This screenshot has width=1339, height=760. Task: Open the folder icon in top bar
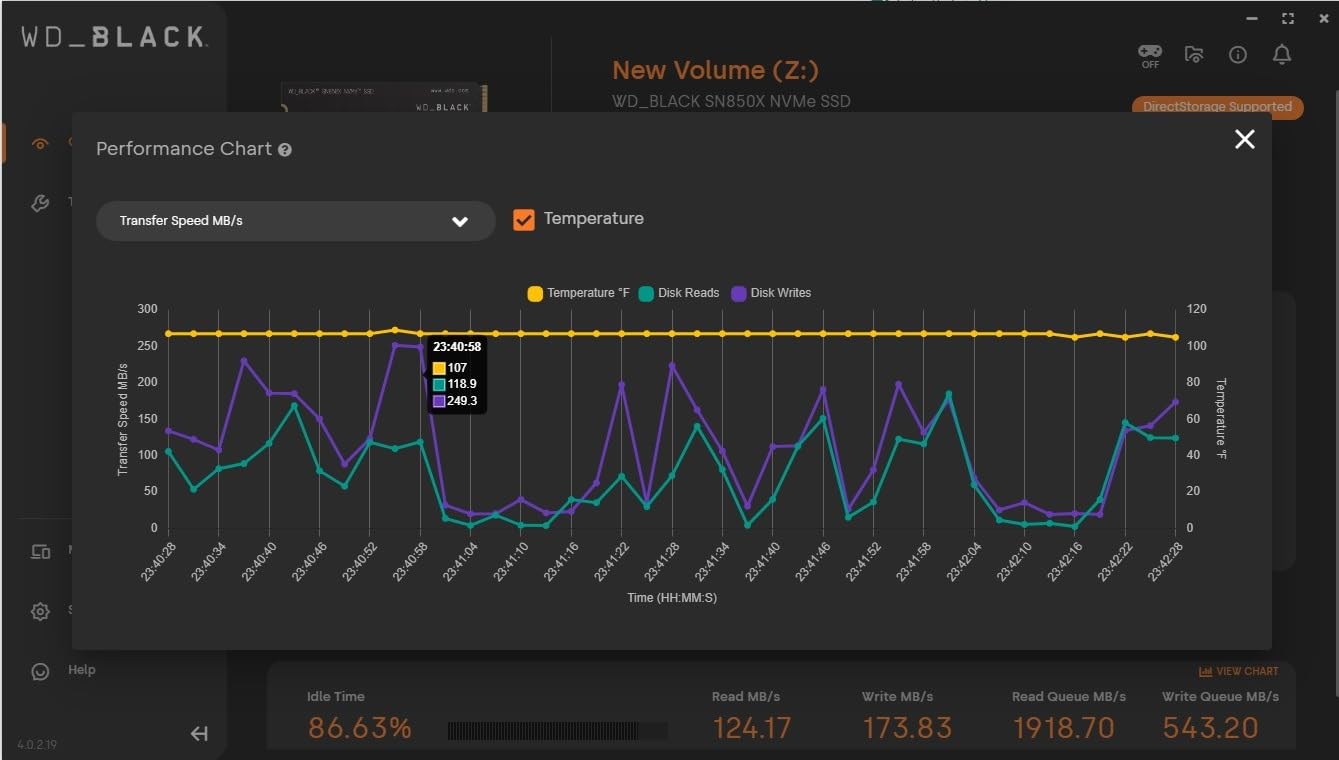[1194, 55]
